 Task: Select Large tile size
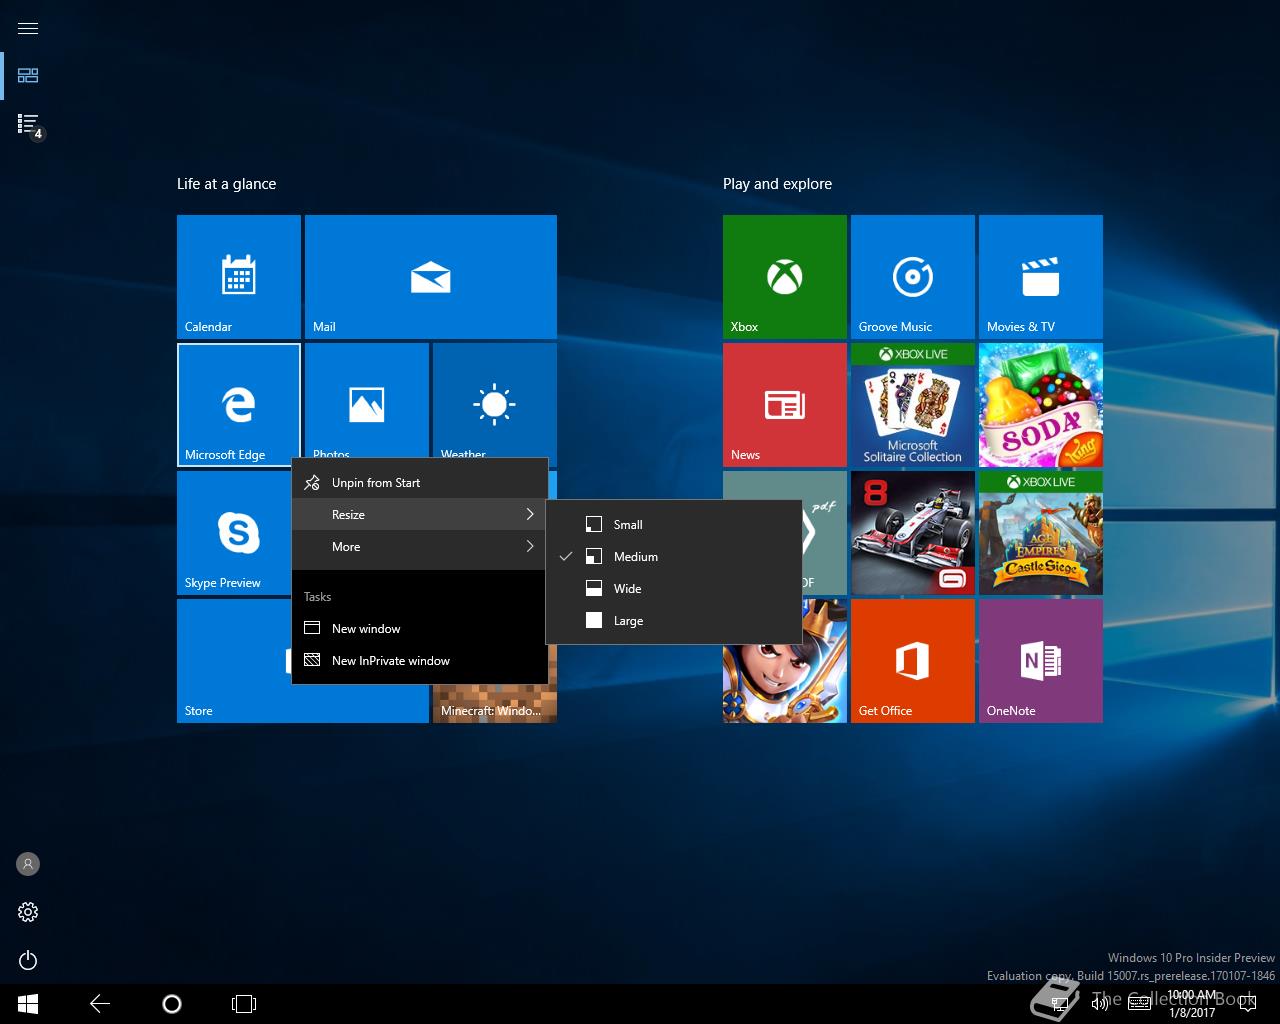pos(674,620)
